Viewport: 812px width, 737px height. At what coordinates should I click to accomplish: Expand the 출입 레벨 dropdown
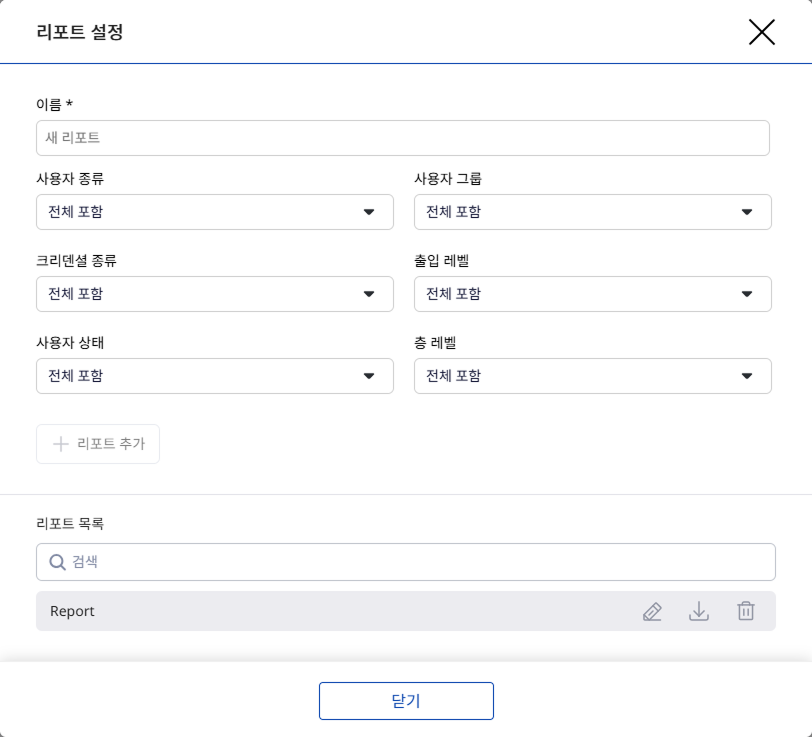[592, 294]
